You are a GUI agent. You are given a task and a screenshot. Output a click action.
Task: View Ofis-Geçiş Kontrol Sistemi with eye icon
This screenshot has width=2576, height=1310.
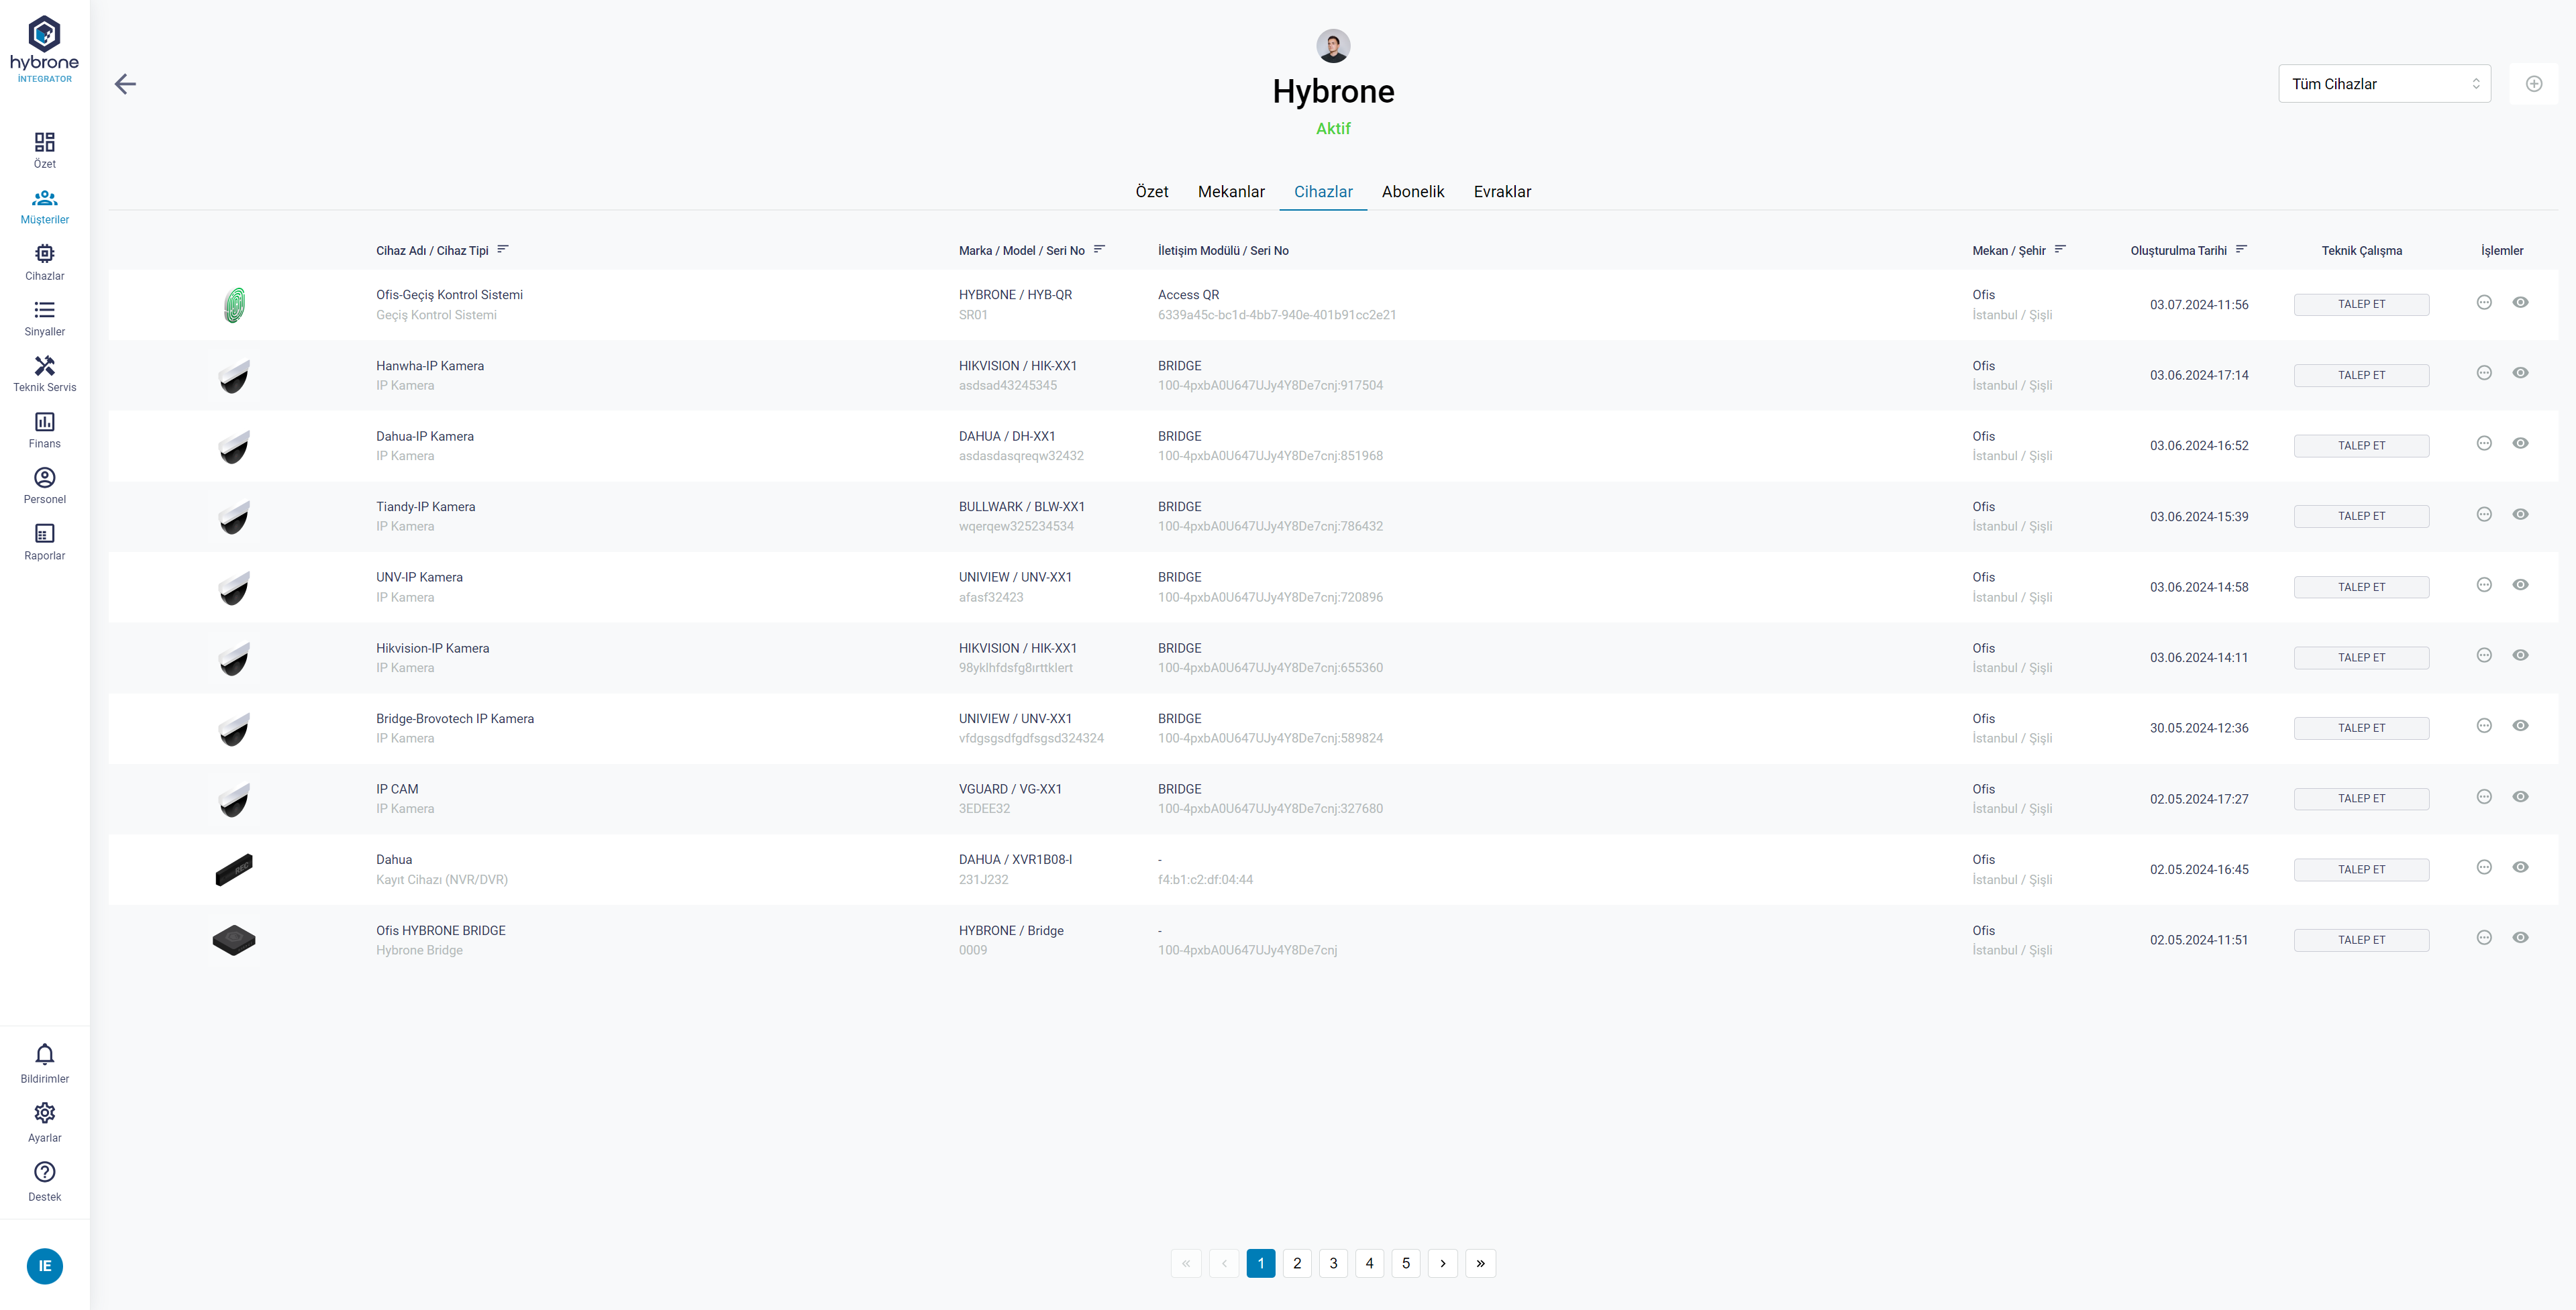[2520, 302]
